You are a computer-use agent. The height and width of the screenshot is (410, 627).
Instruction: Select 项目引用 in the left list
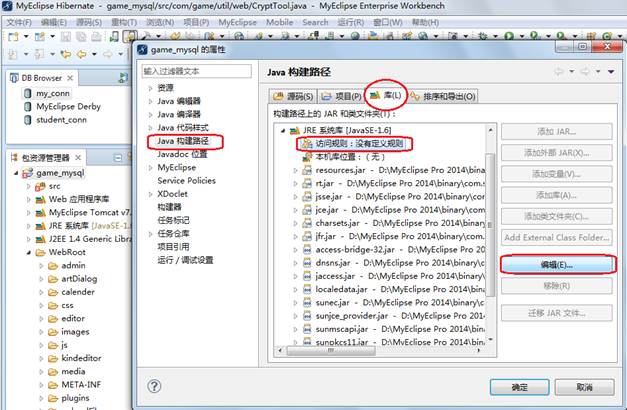(173, 247)
